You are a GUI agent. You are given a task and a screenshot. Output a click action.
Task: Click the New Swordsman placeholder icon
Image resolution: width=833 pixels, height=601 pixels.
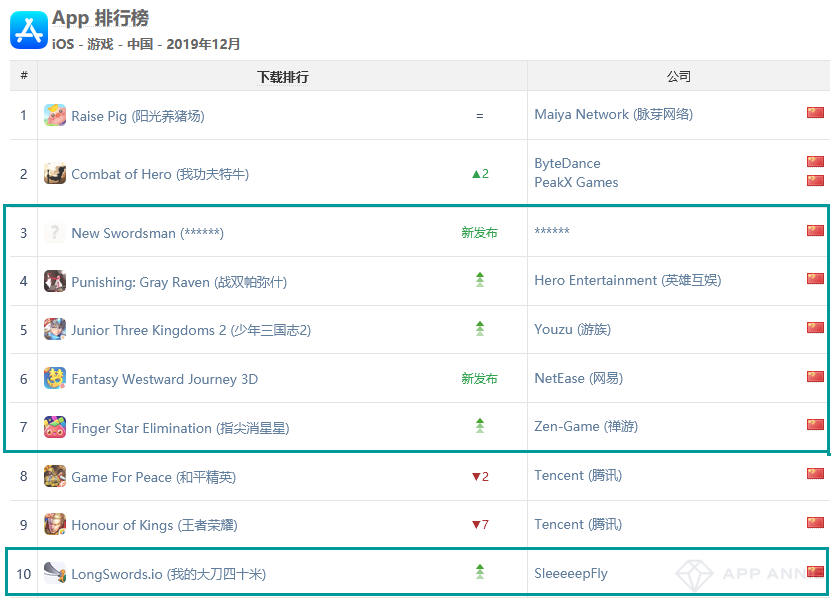[55, 233]
